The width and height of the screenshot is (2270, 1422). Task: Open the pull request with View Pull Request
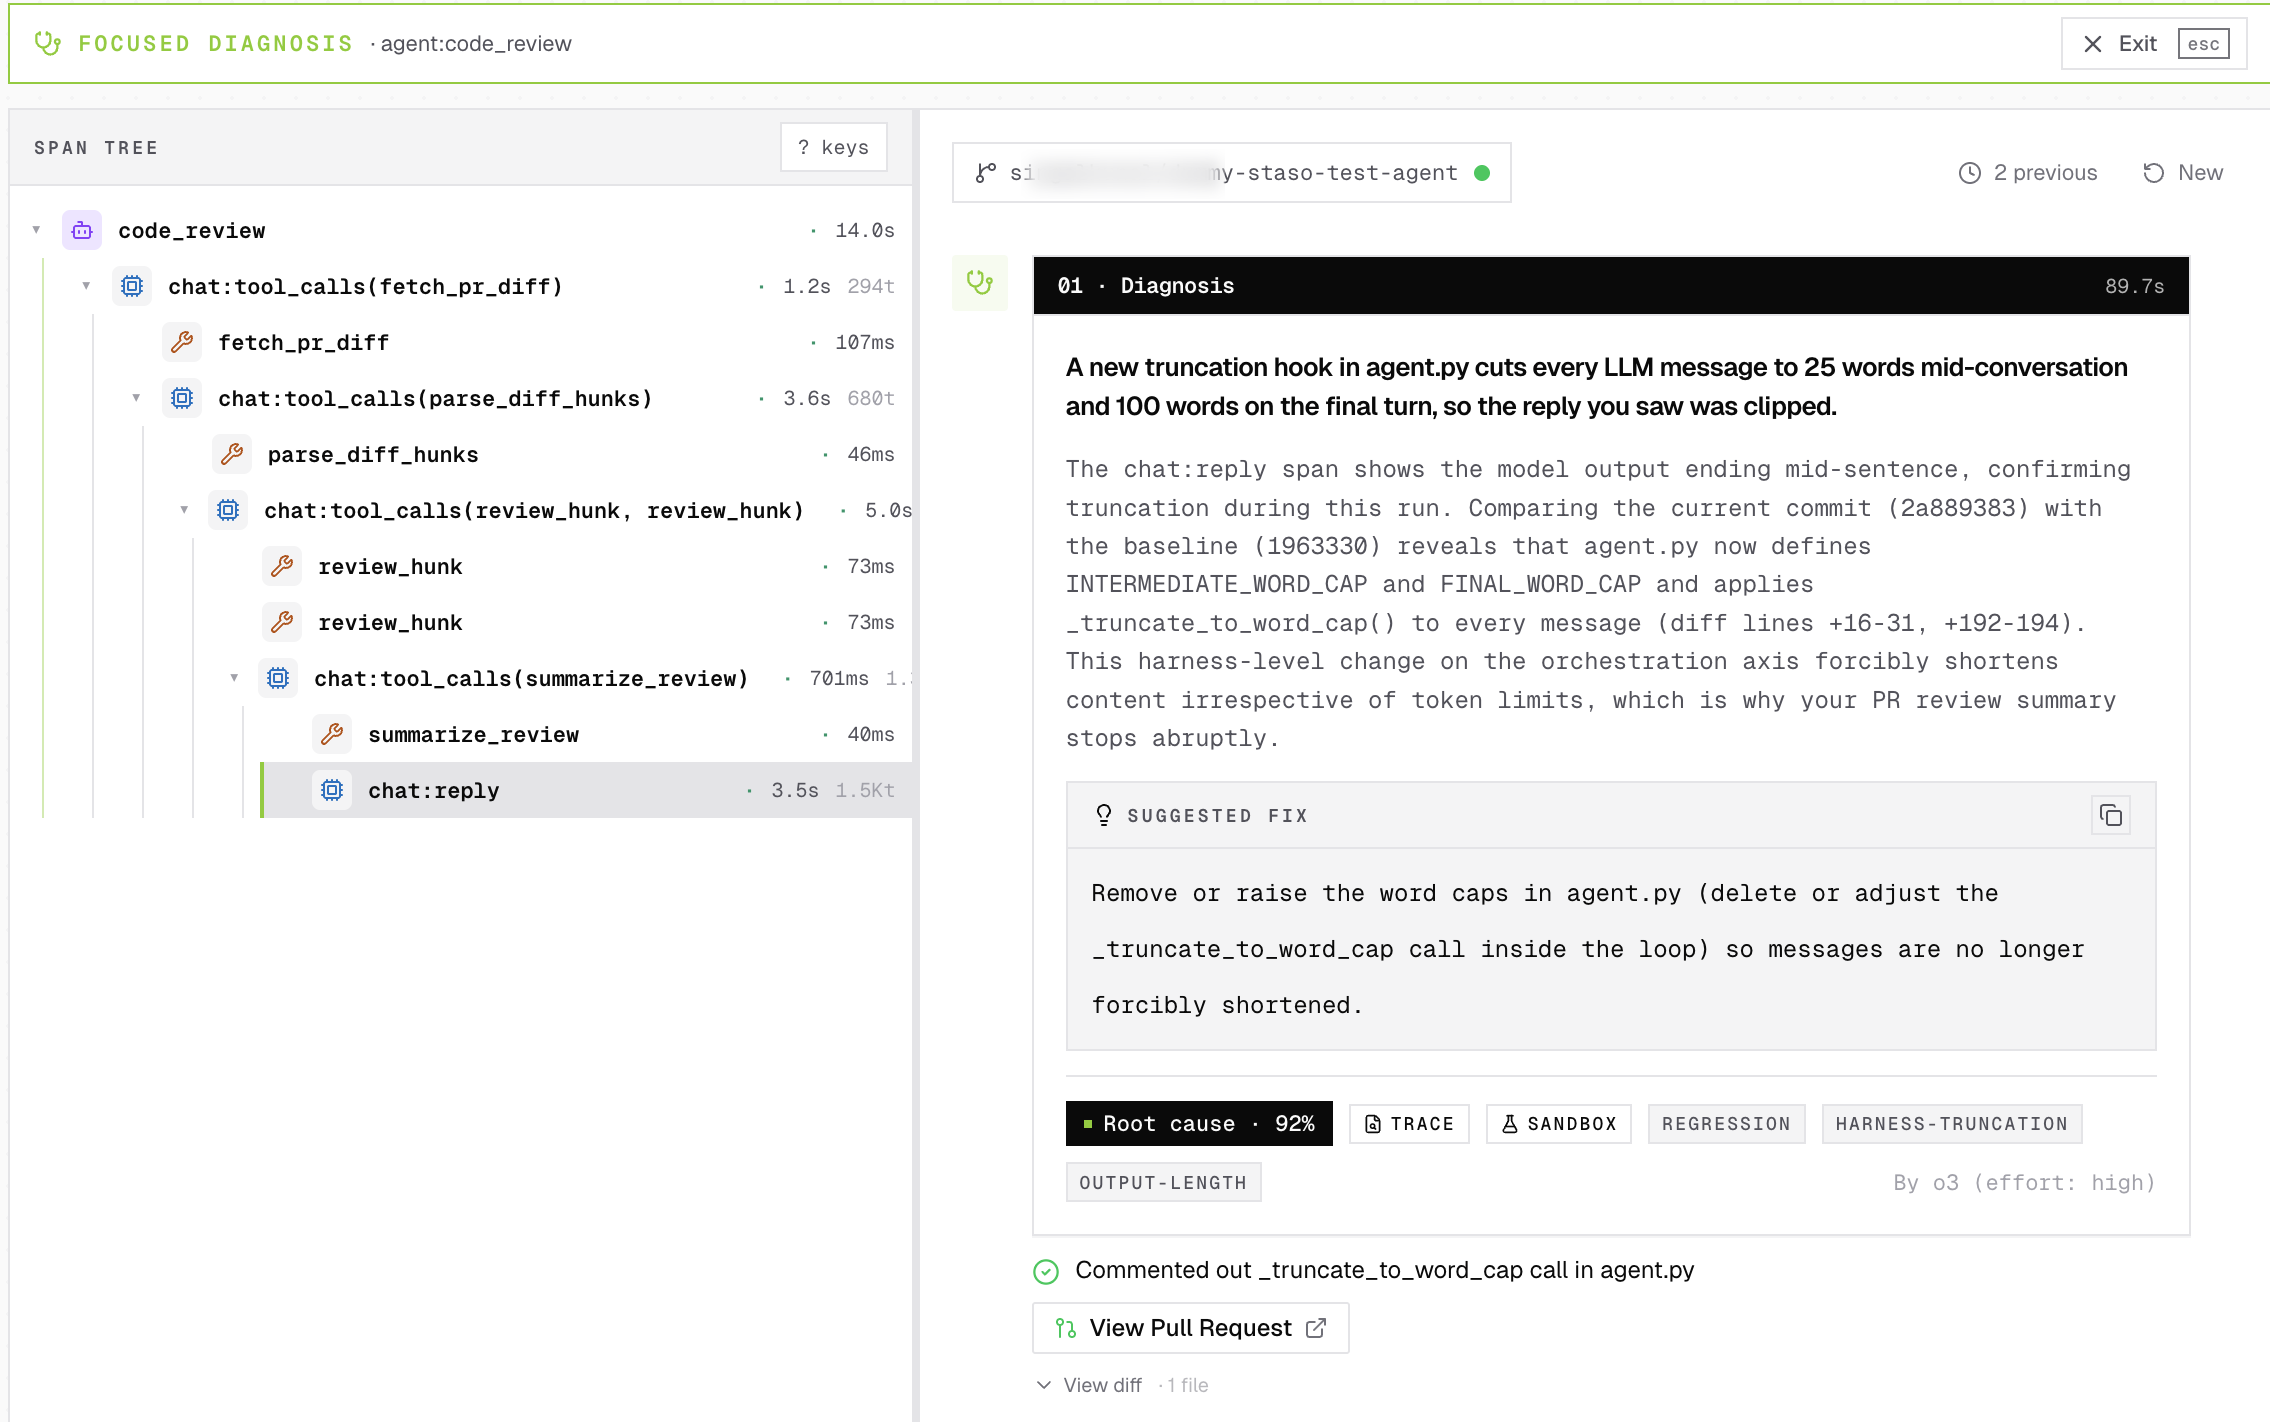[1189, 1327]
